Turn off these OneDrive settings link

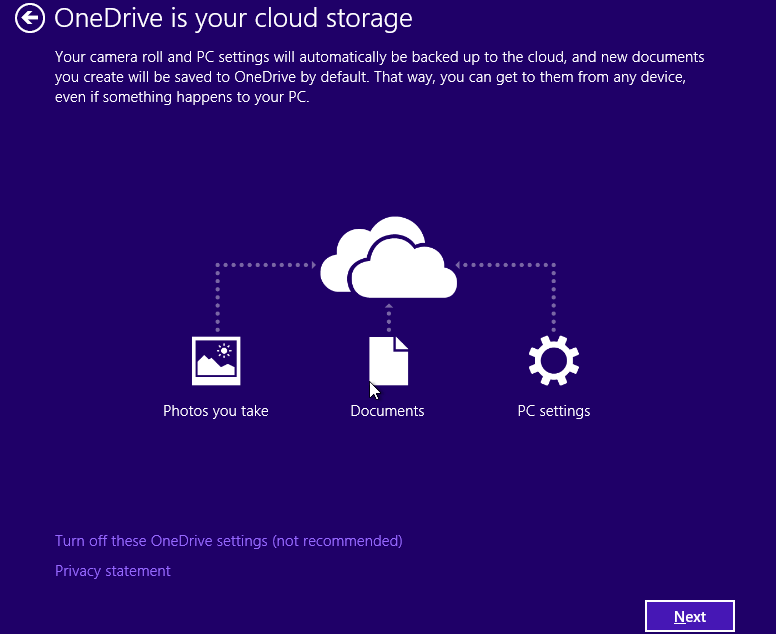pyautogui.click(x=229, y=541)
